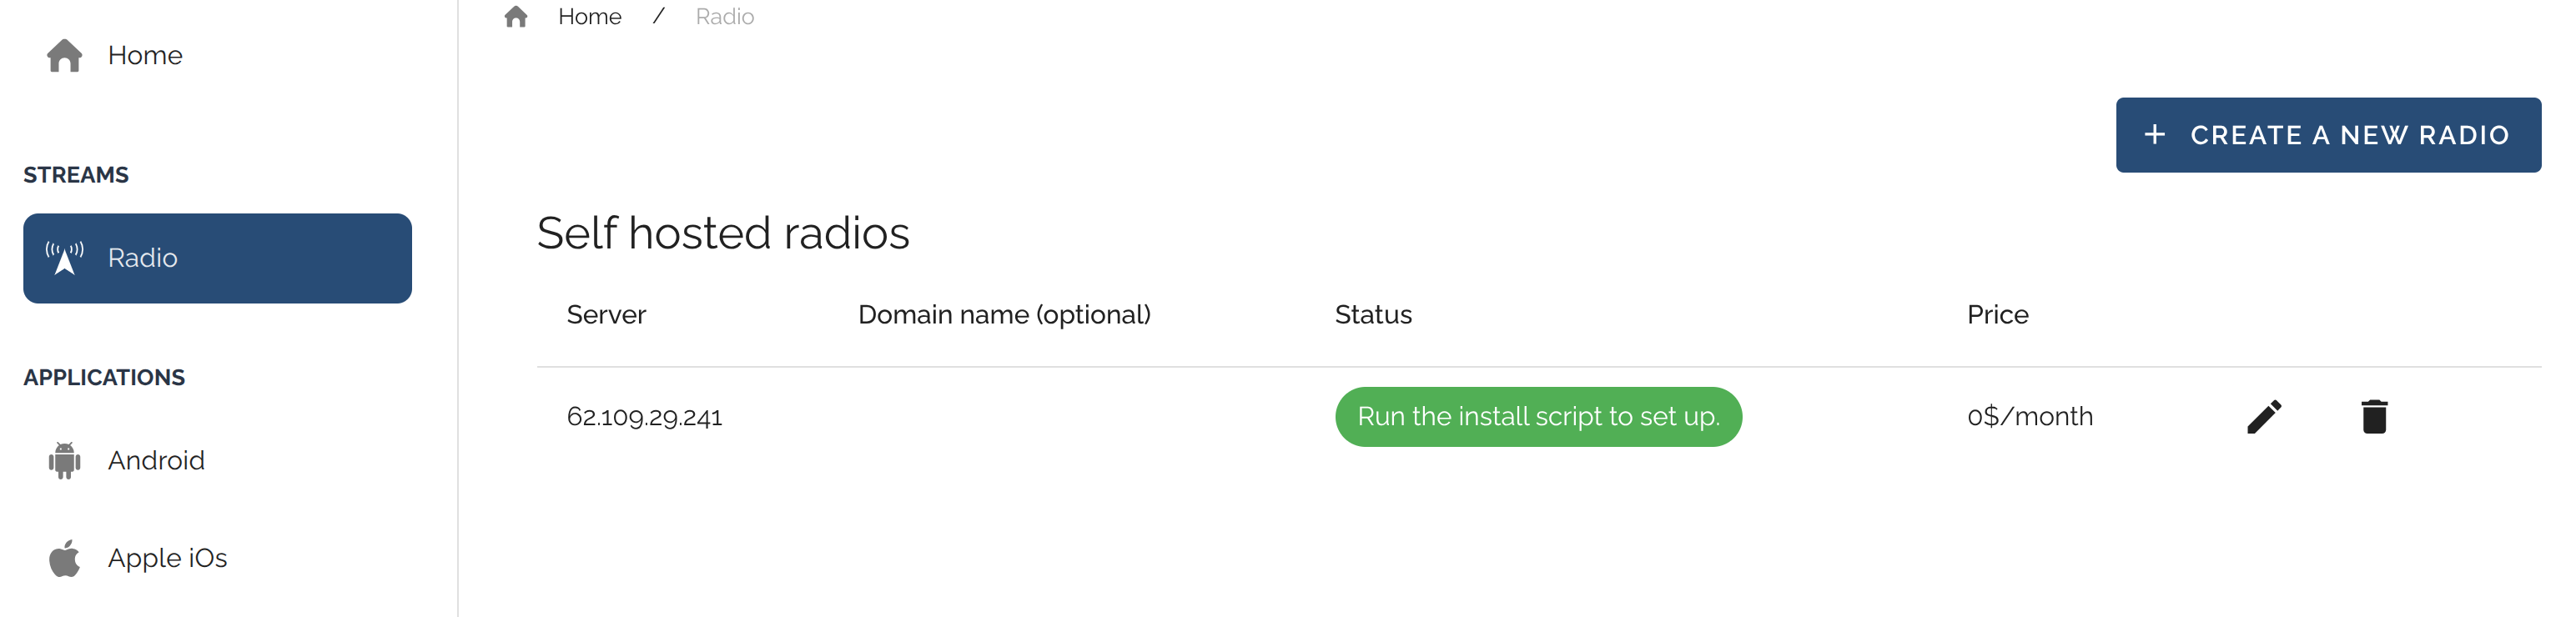
Task: Click the Status column header
Action: [x=1373, y=315]
